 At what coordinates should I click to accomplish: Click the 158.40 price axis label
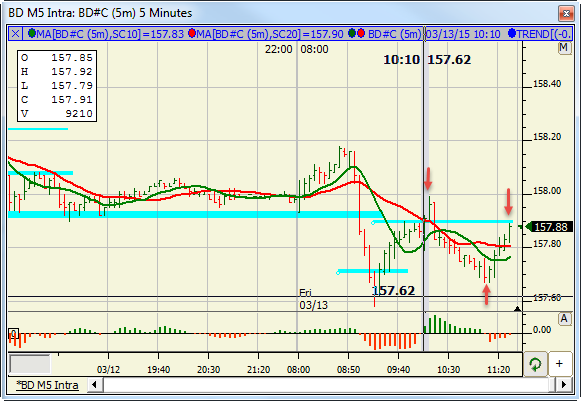click(547, 84)
